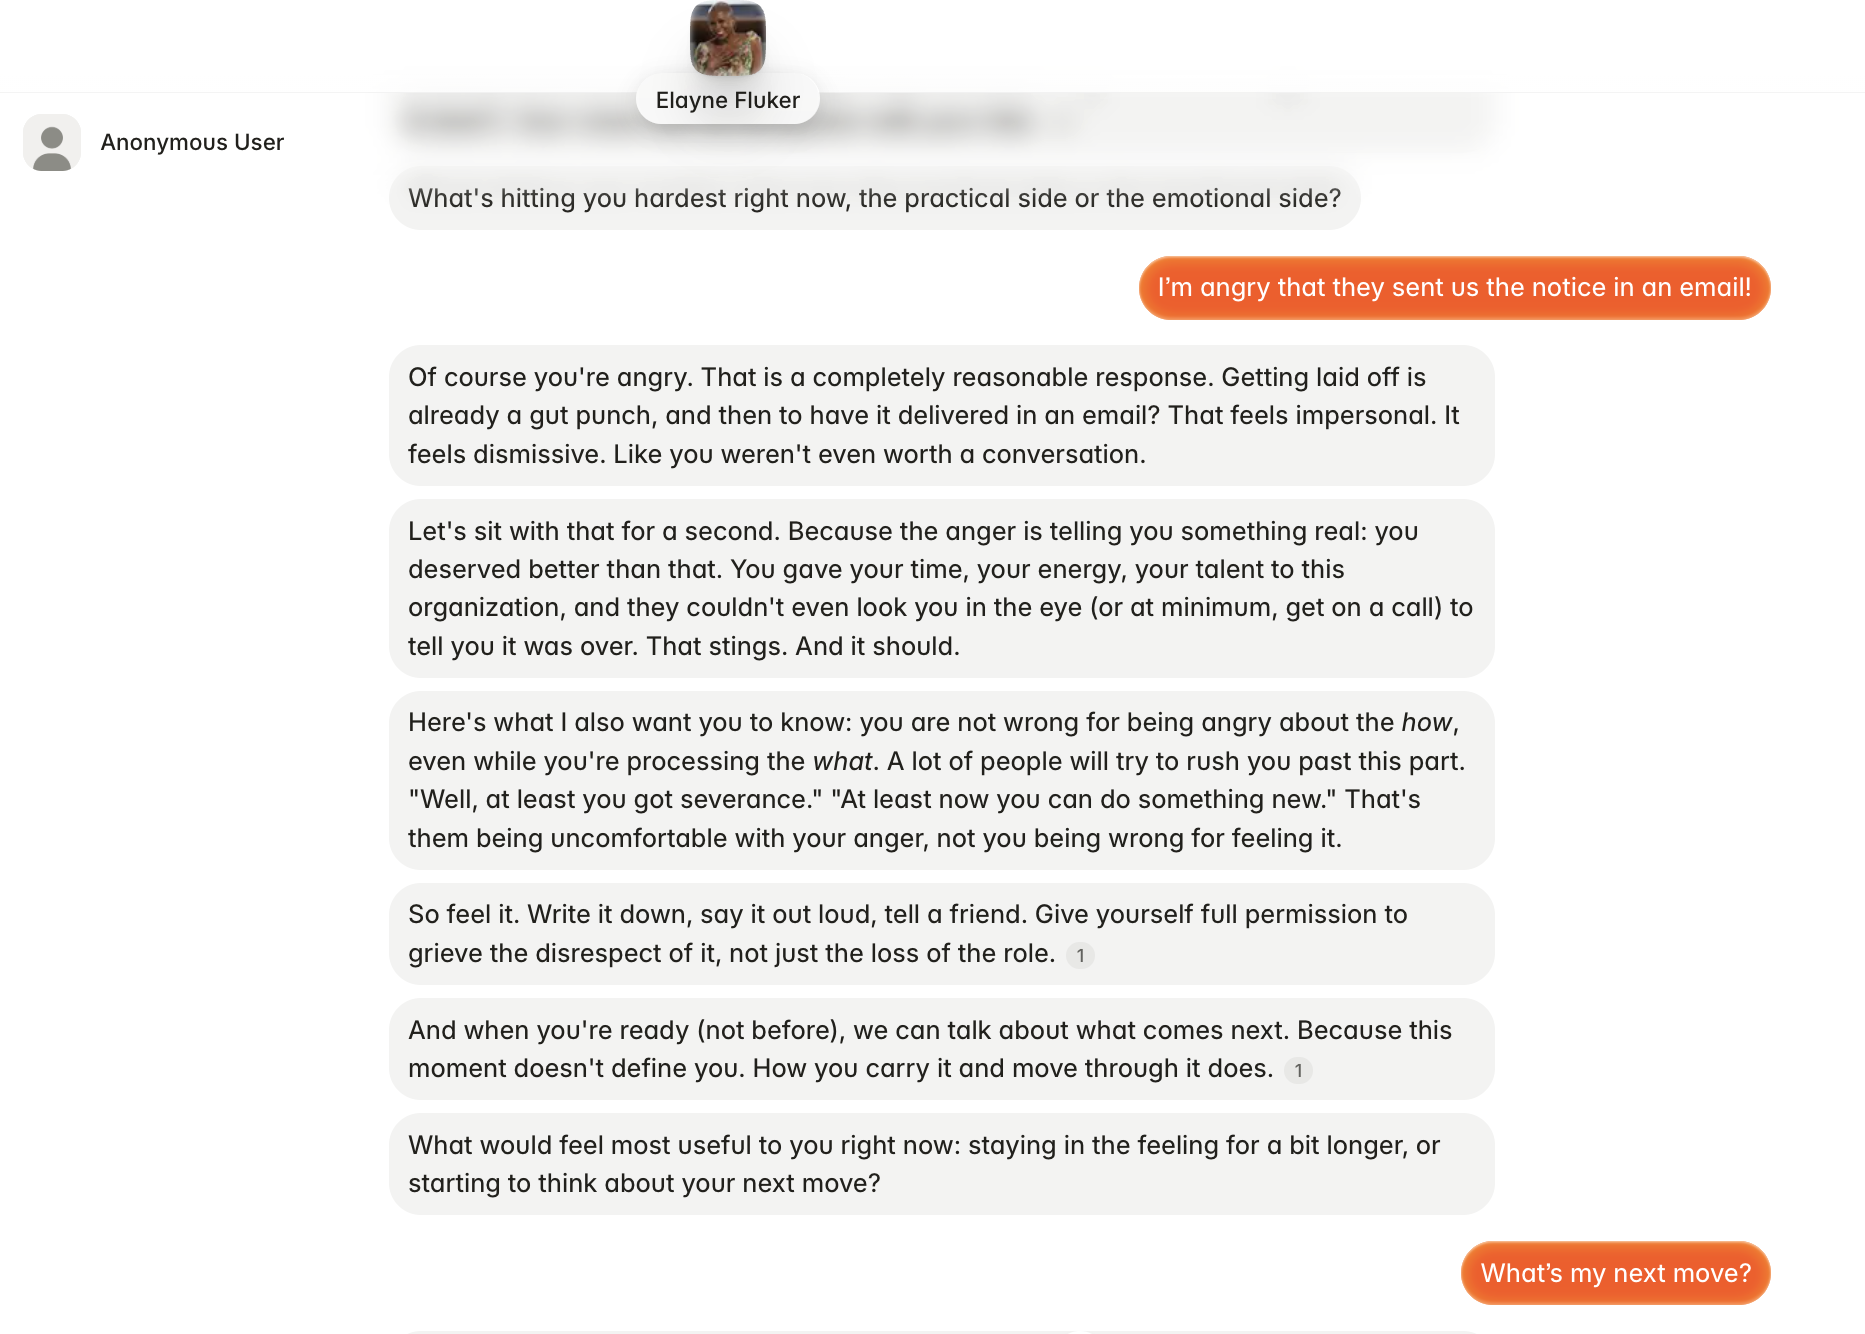Click the "What would feel most useful" message

[x=941, y=1164]
